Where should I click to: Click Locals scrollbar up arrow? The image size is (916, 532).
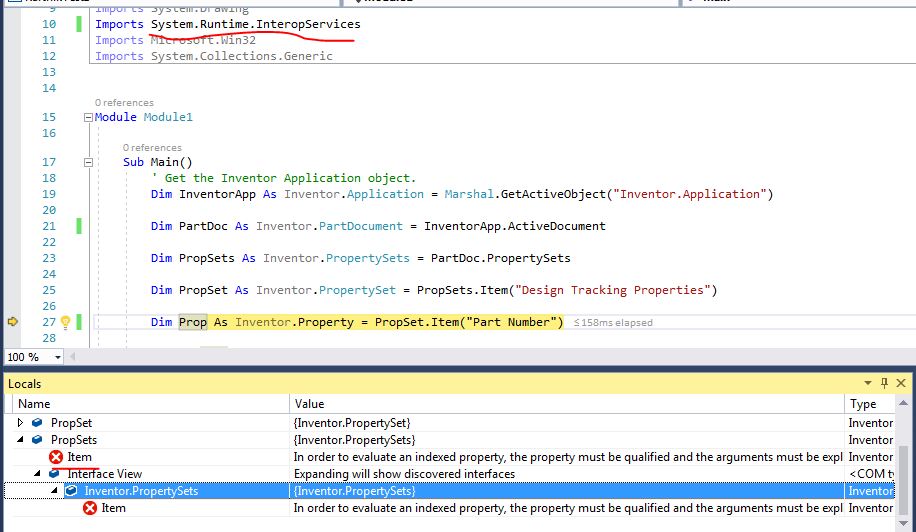[x=903, y=403]
